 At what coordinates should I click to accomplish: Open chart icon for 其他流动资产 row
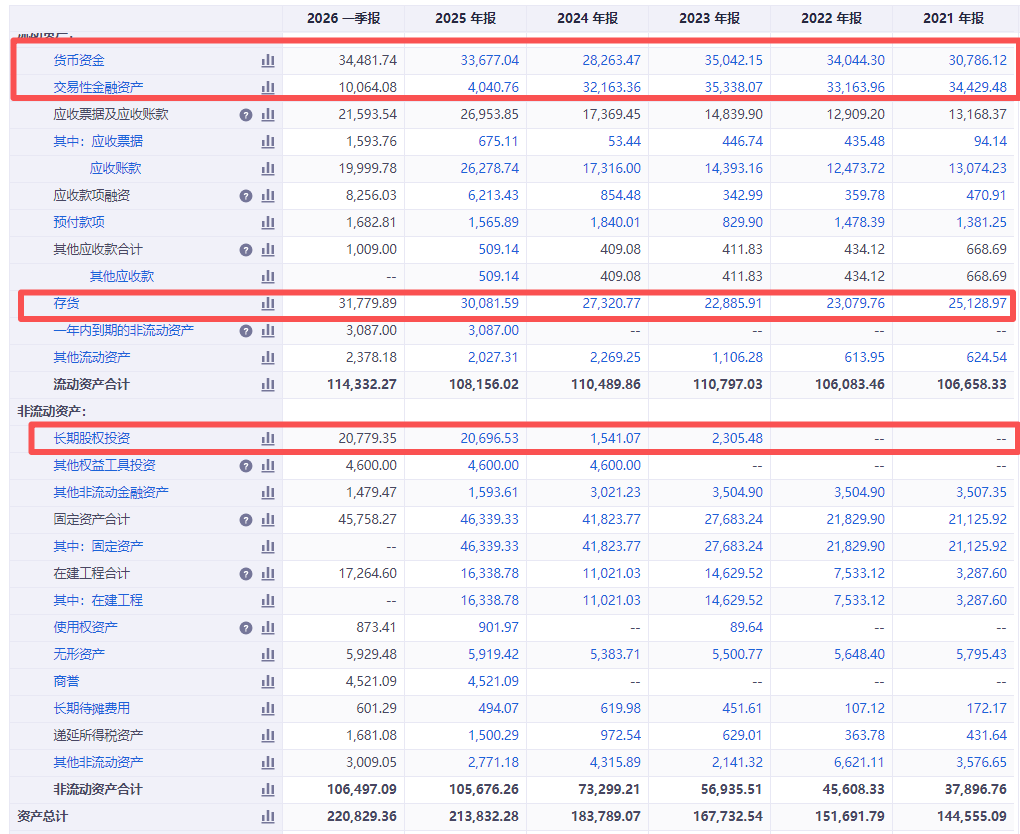click(267, 358)
